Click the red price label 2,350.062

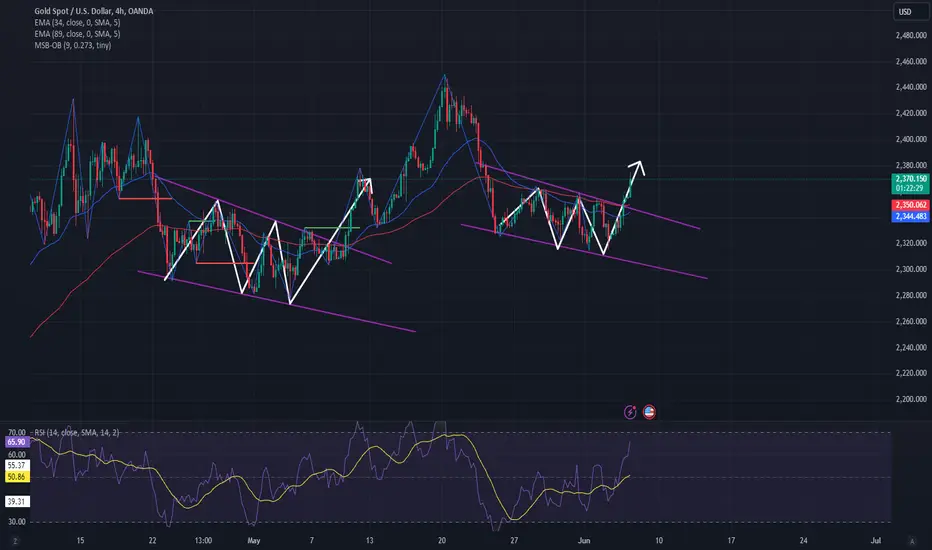pos(911,205)
